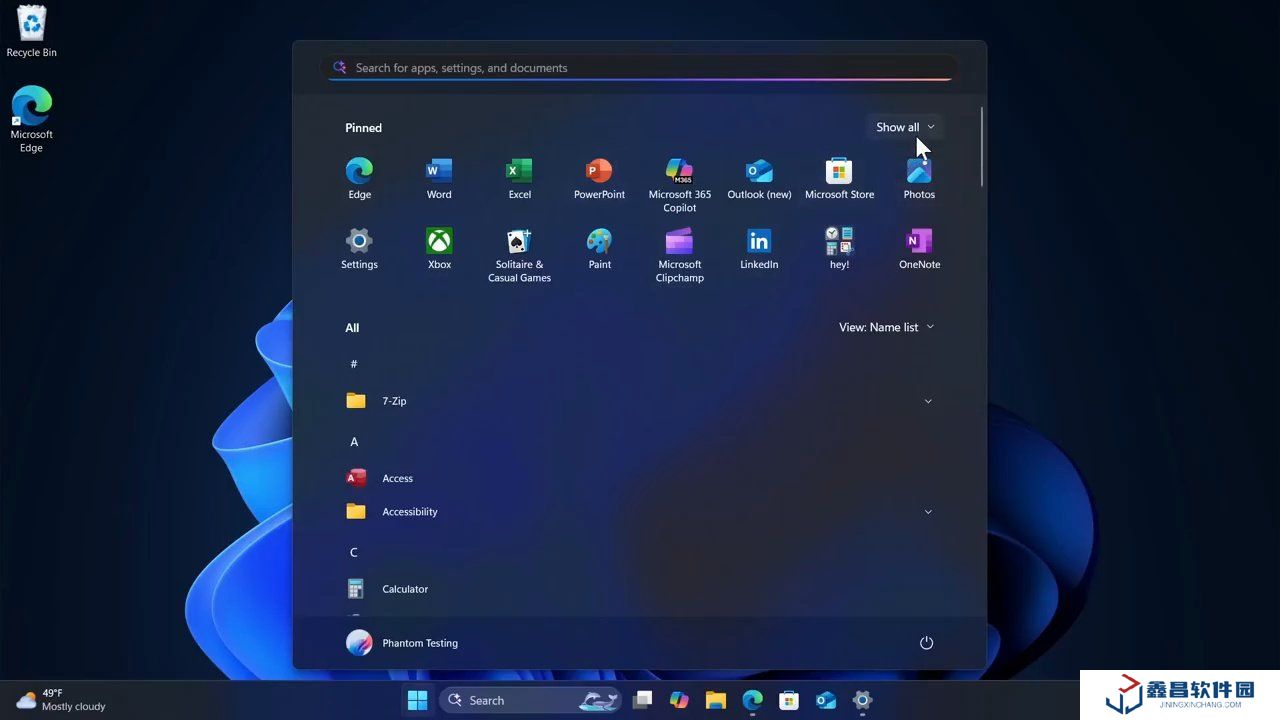Click Show all pinned apps button
The height and width of the screenshot is (720, 1280).
coord(904,127)
